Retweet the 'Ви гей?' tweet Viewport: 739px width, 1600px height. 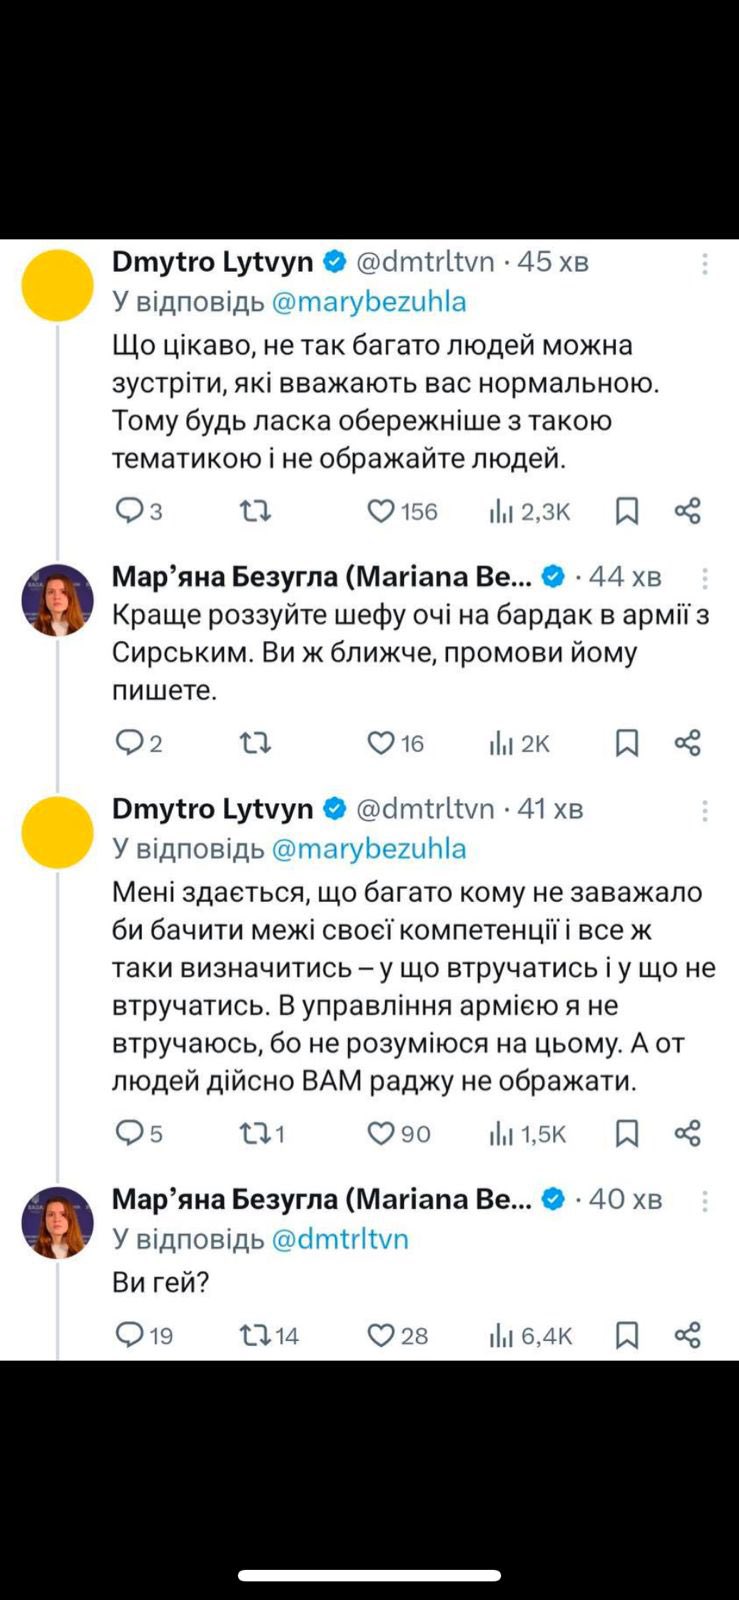click(255, 1335)
